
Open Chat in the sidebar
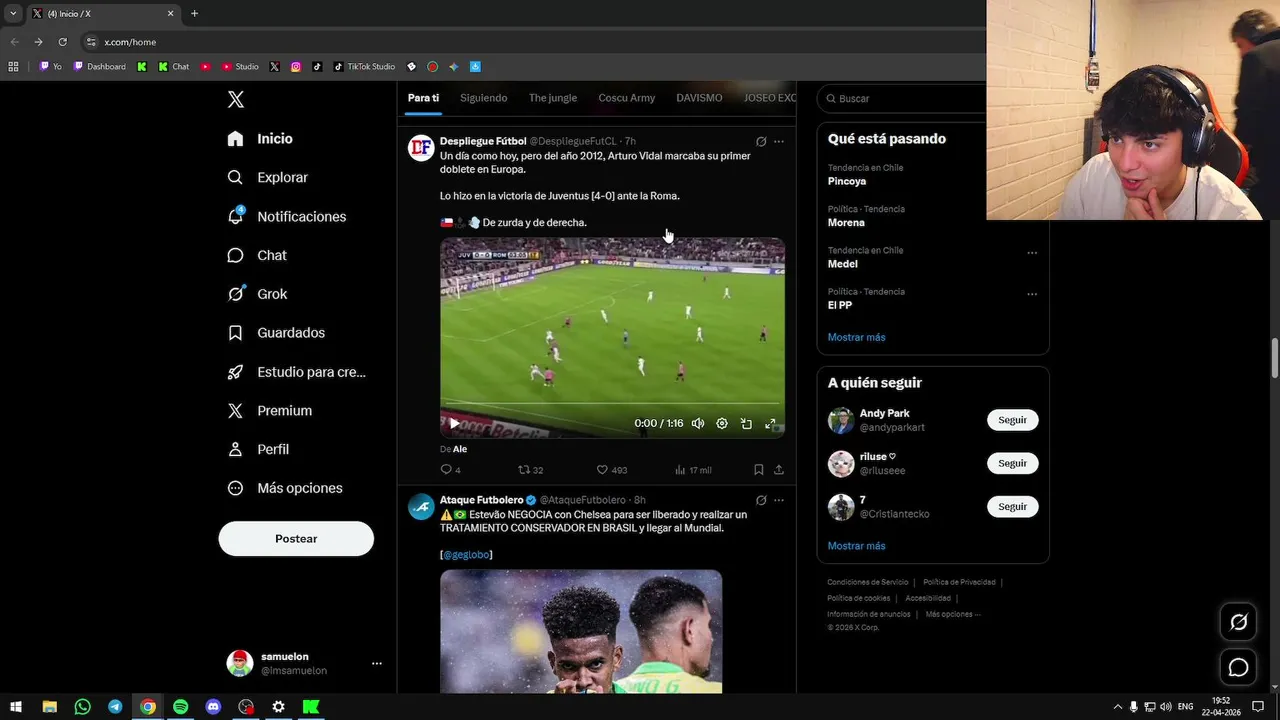[x=257, y=255]
